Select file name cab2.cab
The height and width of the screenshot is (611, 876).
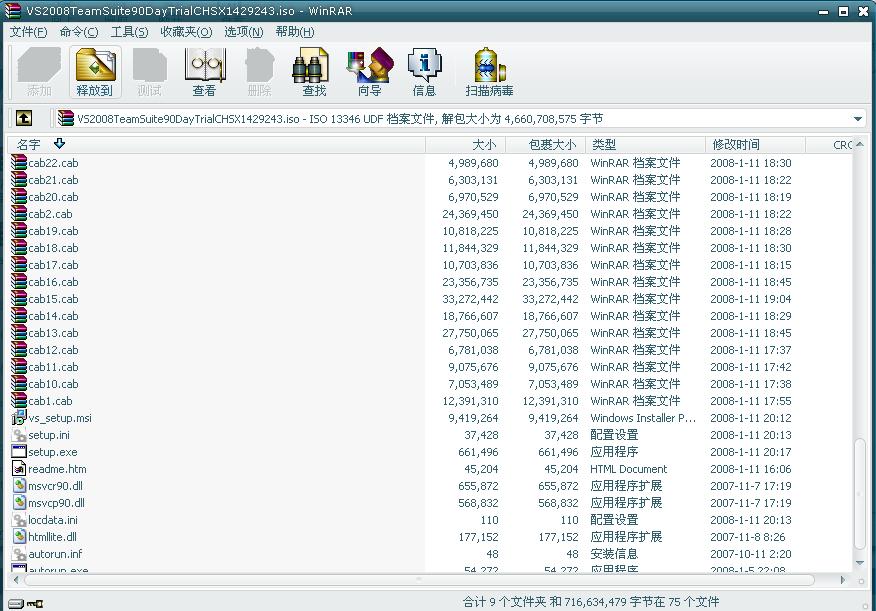[x=50, y=214]
